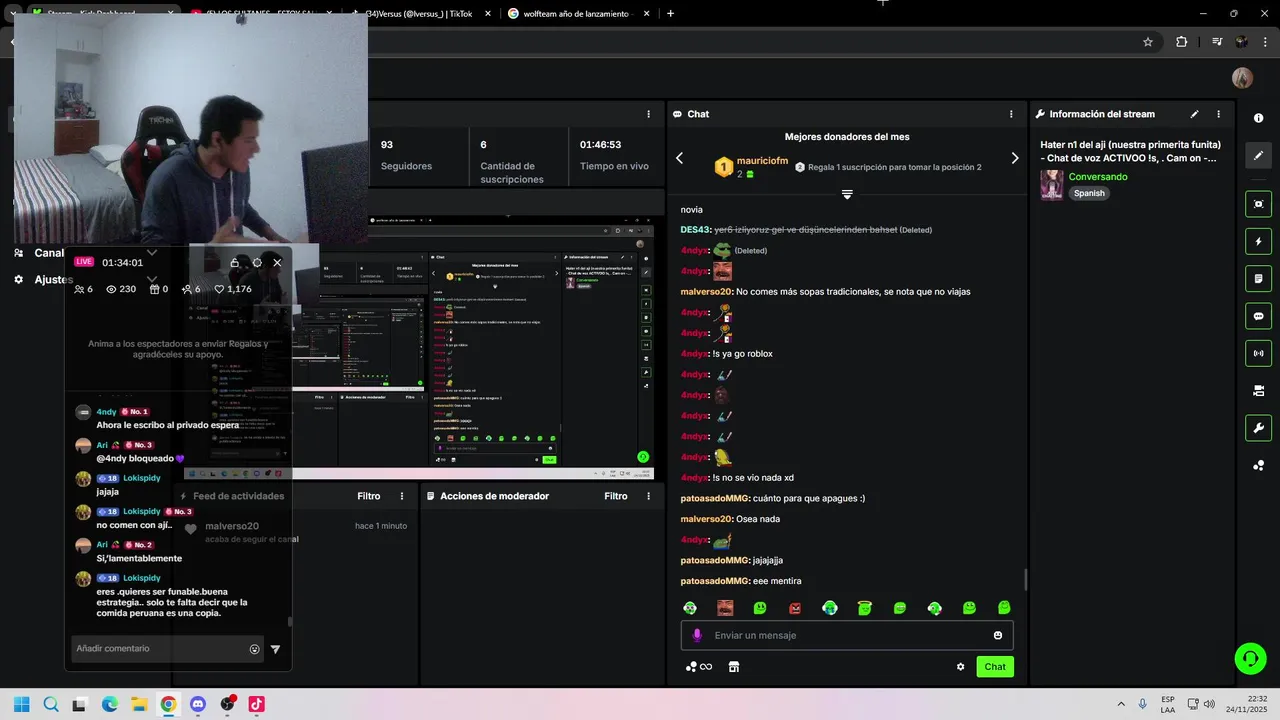Open the Feed de actividades Filtro
Screen dimensions: 1280x720
pyautogui.click(x=369, y=496)
